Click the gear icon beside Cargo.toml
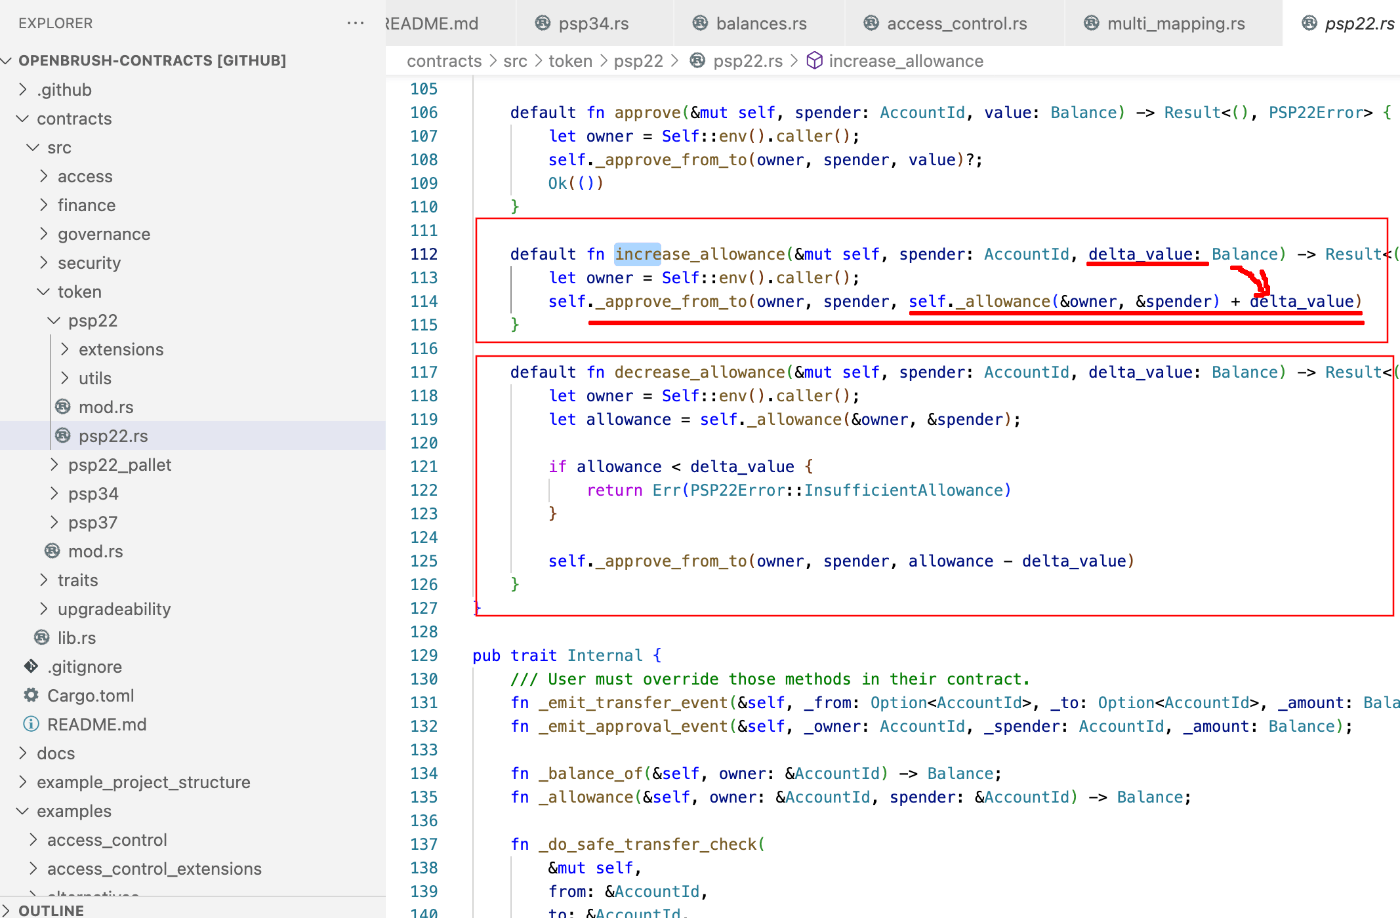 coord(31,696)
